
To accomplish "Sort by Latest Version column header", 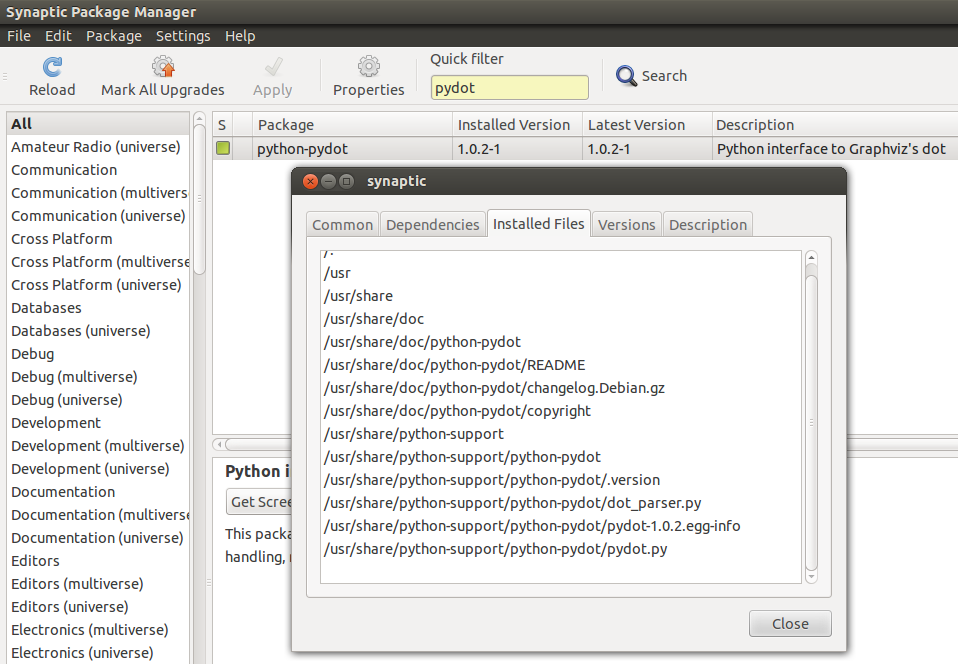I will click(647, 125).
